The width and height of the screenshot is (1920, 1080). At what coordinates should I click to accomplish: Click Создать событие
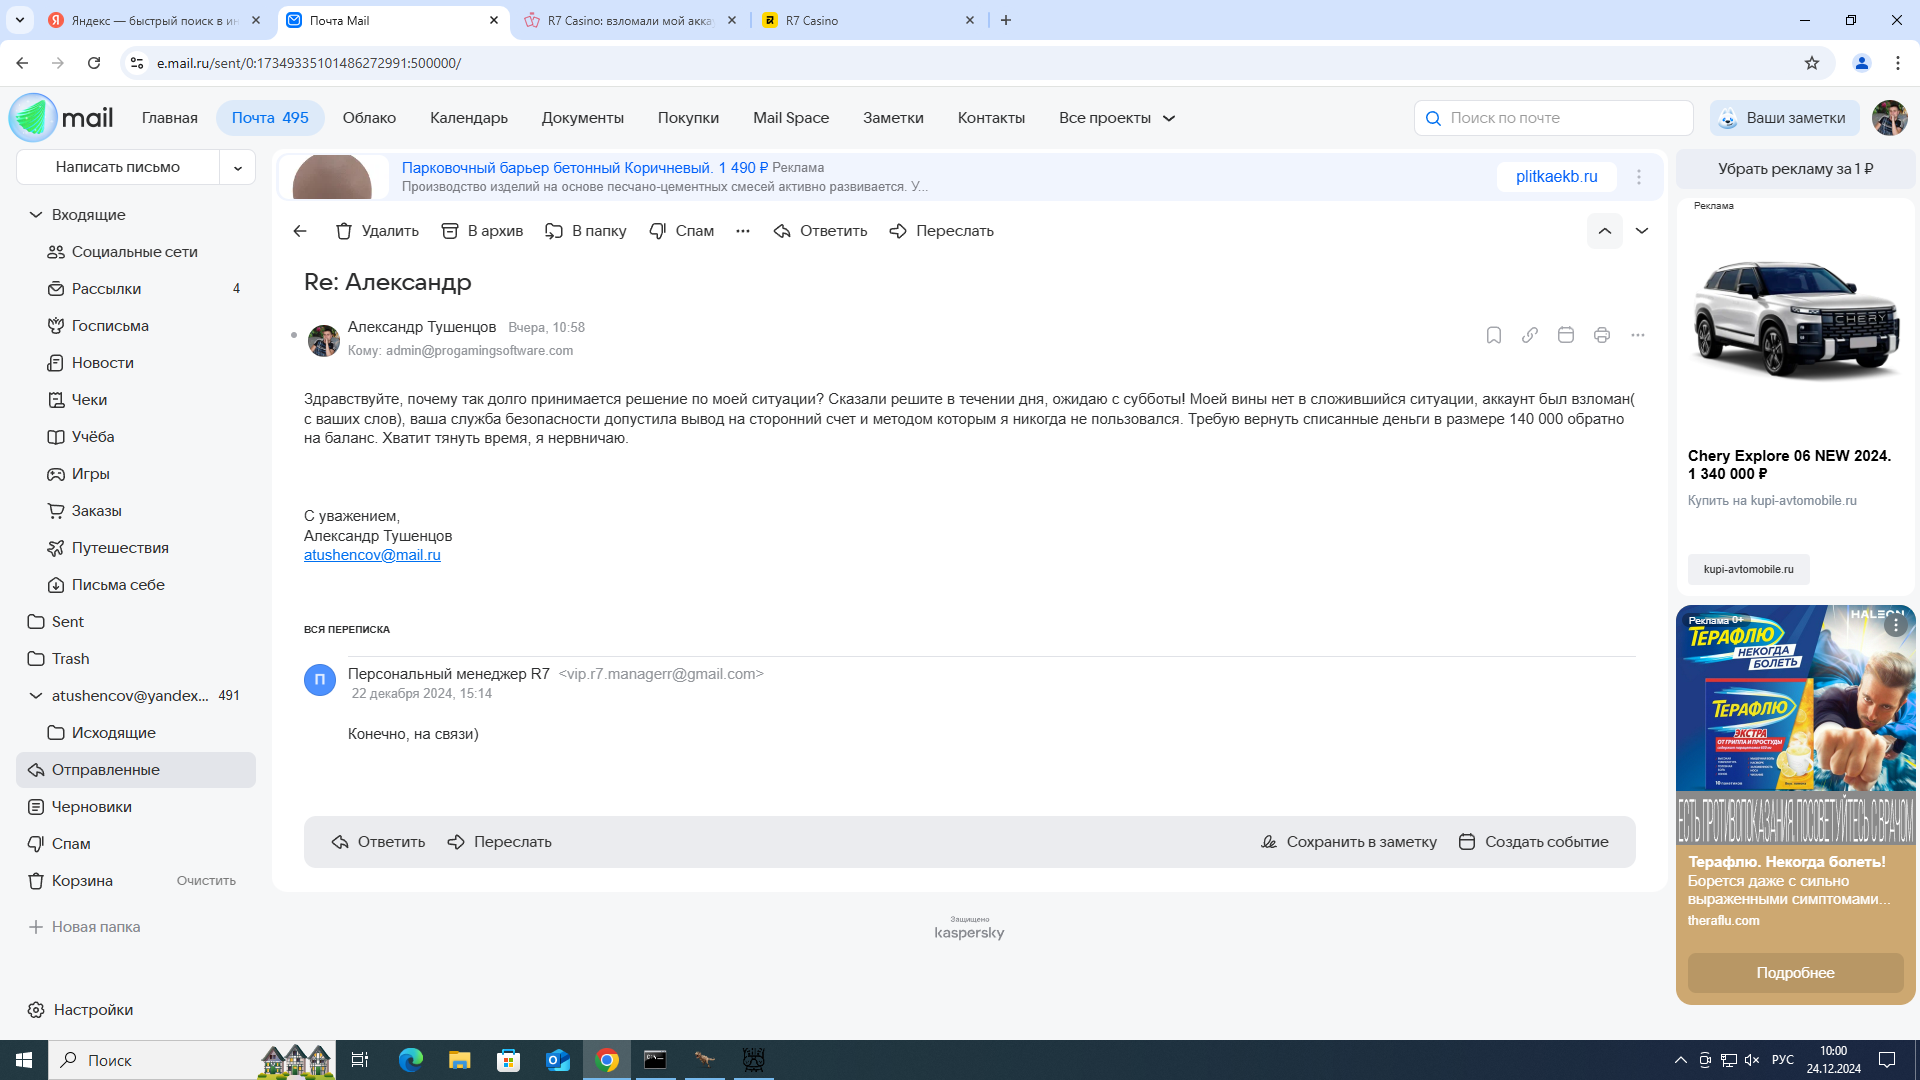[1534, 842]
